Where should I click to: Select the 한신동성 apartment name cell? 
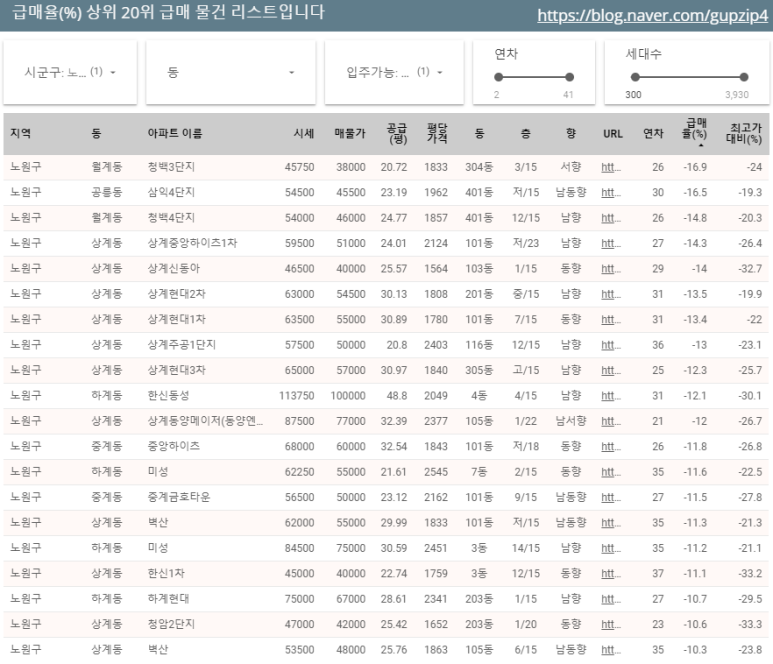(168, 396)
